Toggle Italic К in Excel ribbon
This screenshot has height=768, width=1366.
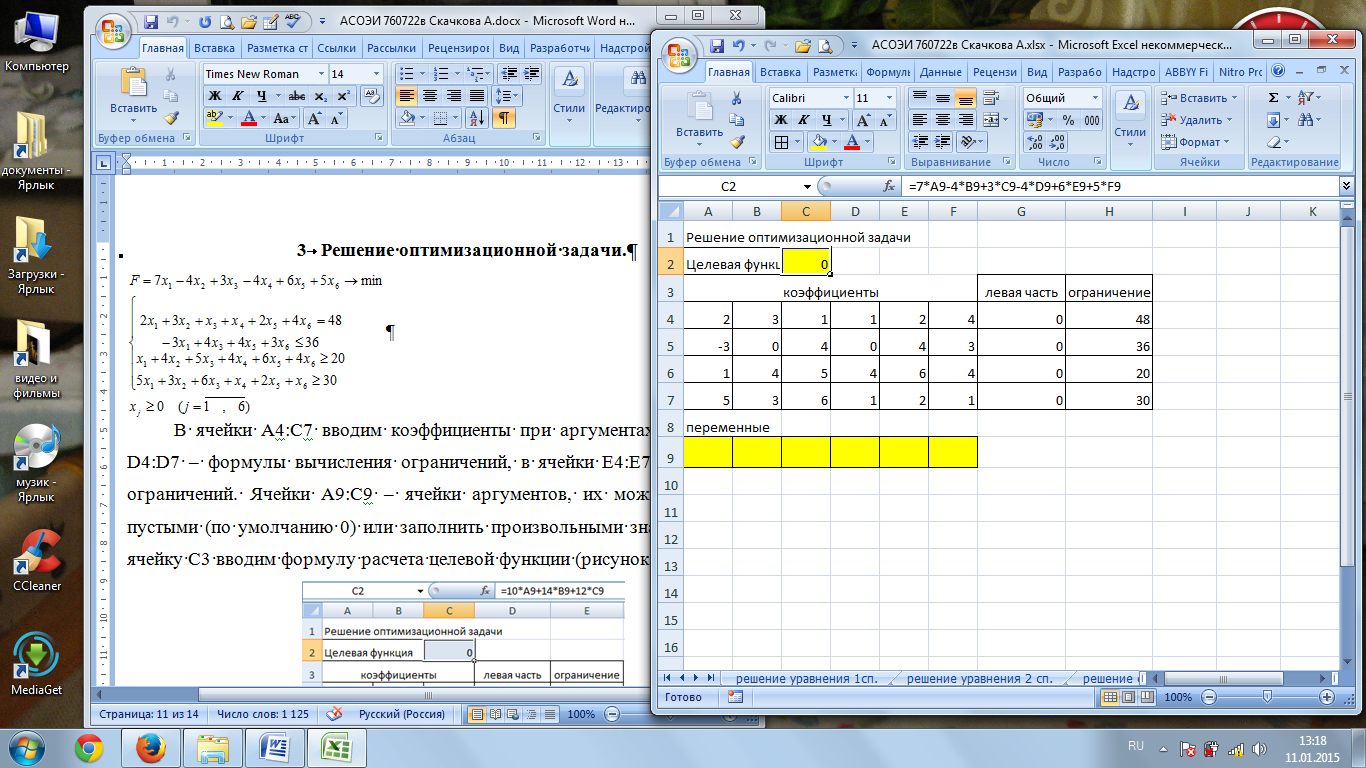point(805,120)
